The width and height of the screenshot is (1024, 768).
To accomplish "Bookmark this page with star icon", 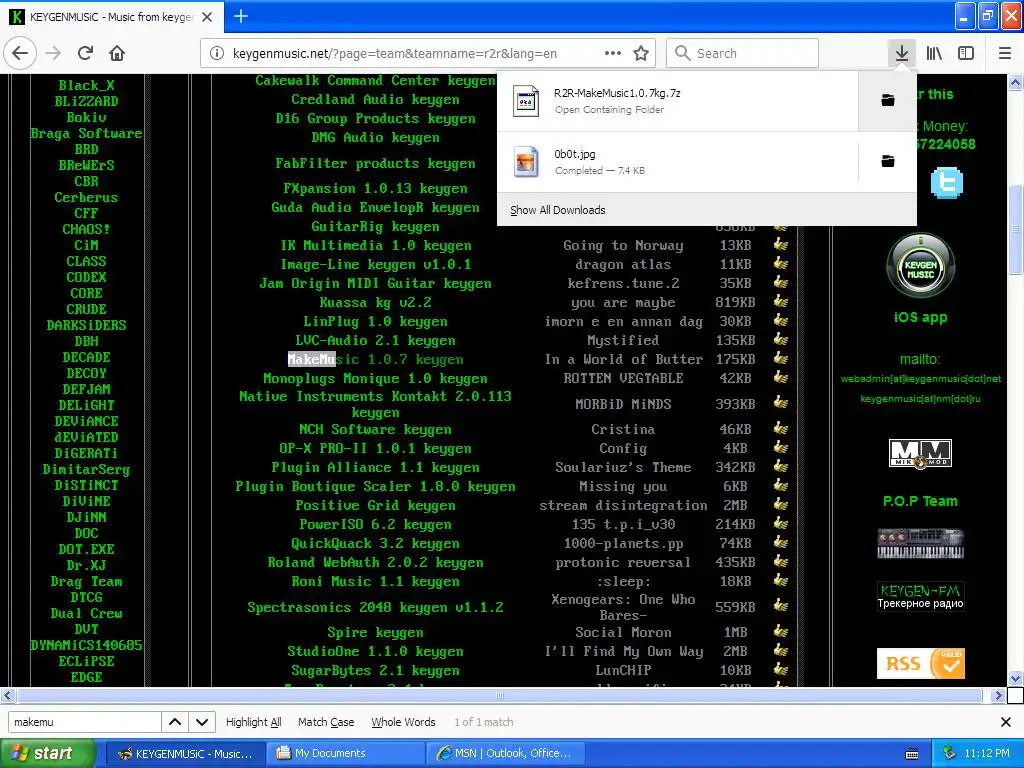I will [641, 53].
